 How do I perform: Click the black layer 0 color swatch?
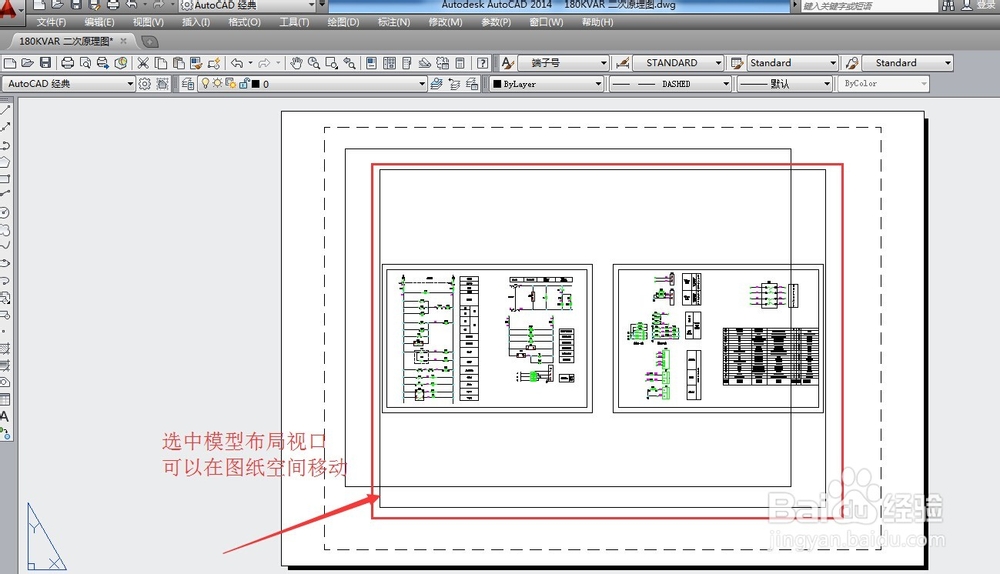(x=256, y=84)
